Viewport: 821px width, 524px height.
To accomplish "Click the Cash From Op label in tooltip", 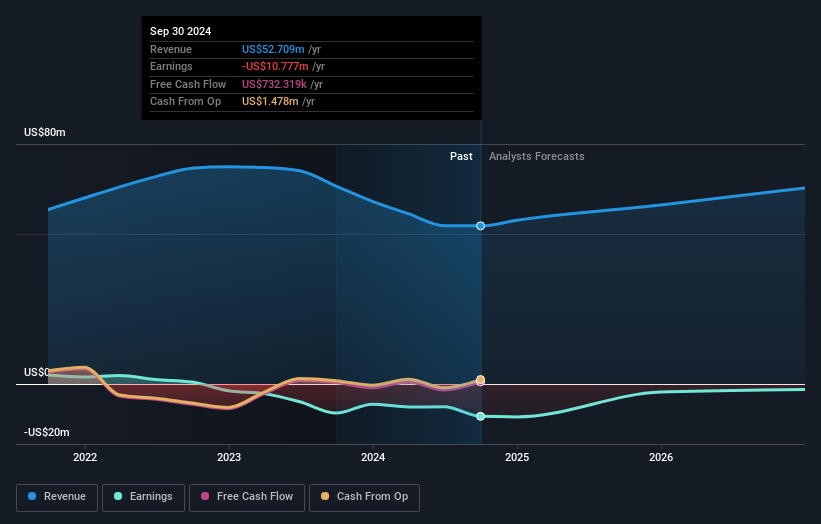I will tap(185, 102).
